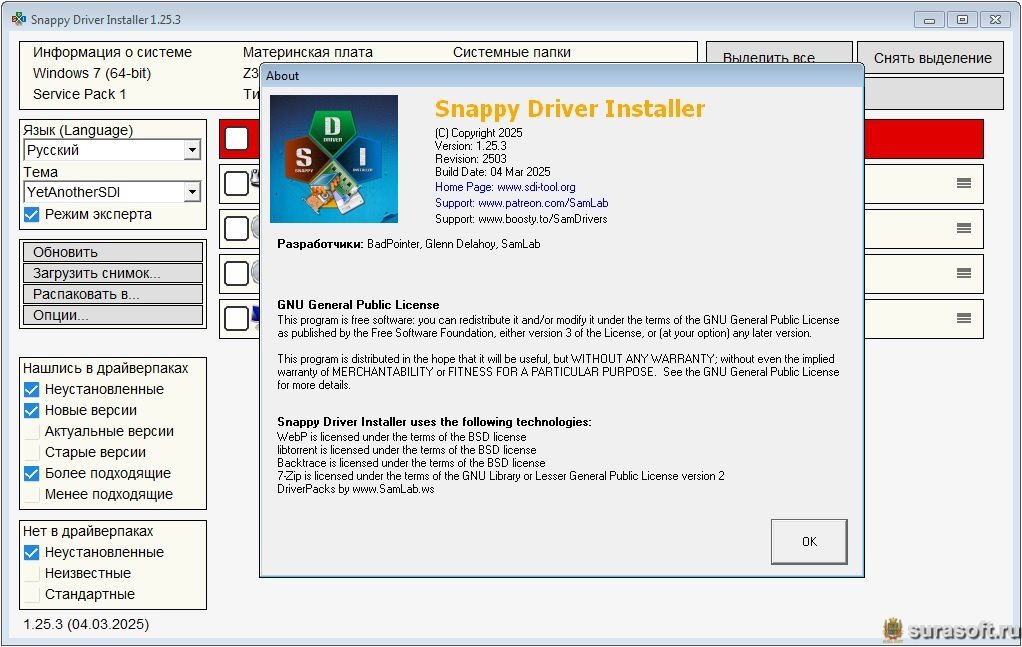Uncheck the Новые версии filter
The image size is (1022, 647).
pos(32,410)
